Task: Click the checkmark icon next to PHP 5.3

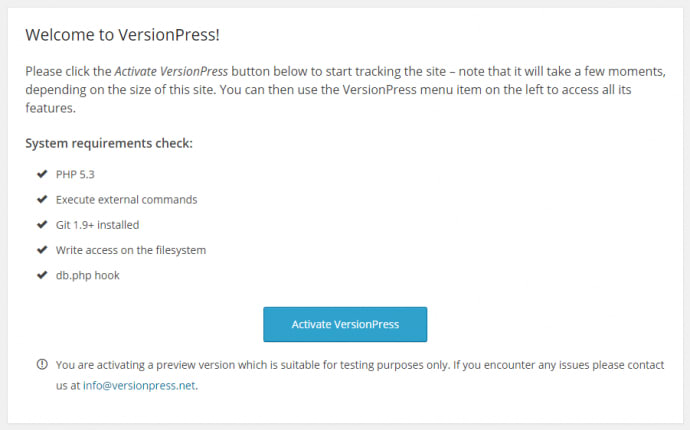Action: coord(41,174)
